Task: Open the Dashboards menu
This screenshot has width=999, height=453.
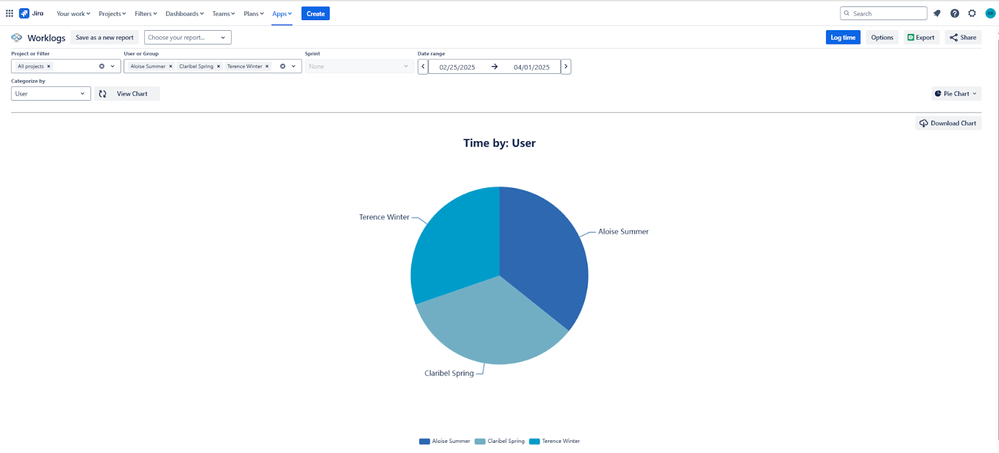Action: point(184,13)
